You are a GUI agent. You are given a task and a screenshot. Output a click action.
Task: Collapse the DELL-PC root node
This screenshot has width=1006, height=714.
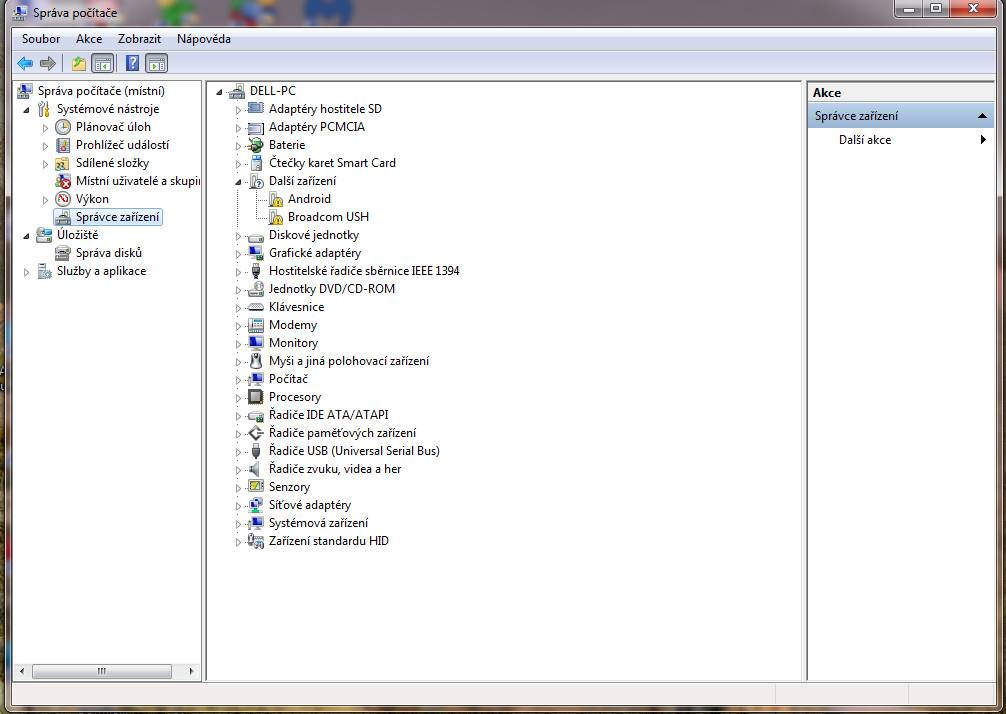pos(219,92)
